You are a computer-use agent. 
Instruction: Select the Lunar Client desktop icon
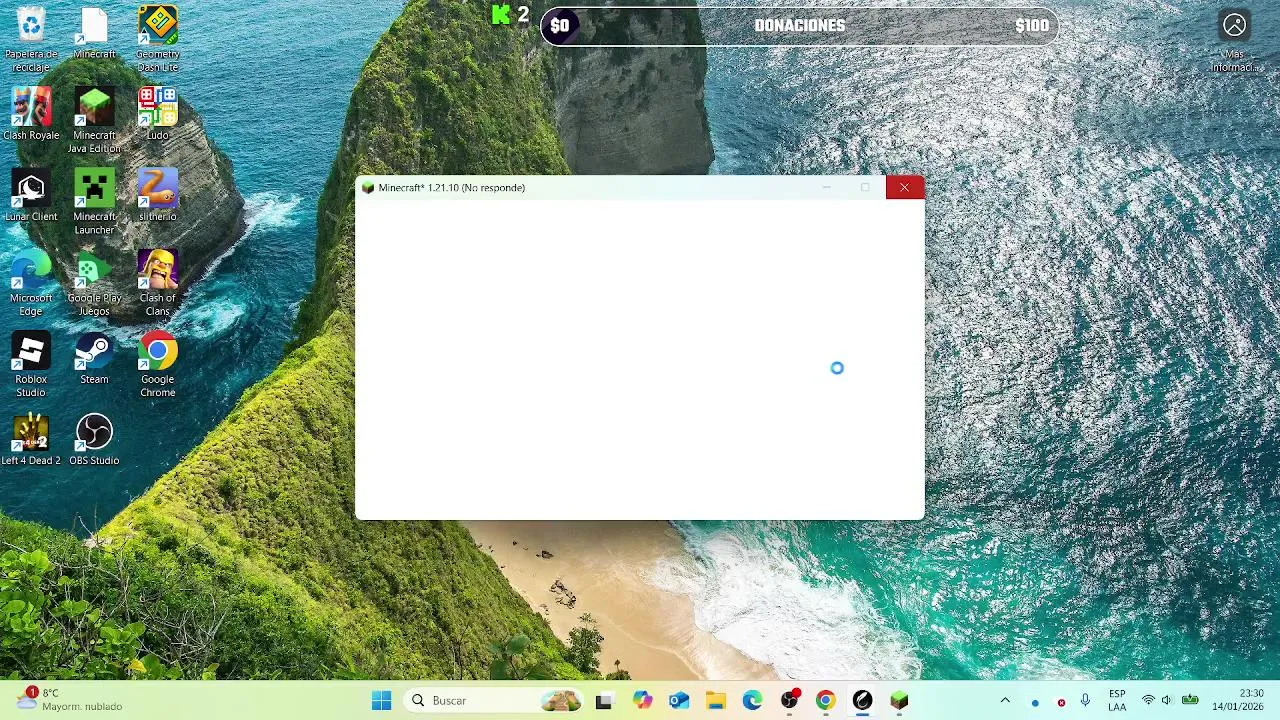pyautogui.click(x=31, y=196)
